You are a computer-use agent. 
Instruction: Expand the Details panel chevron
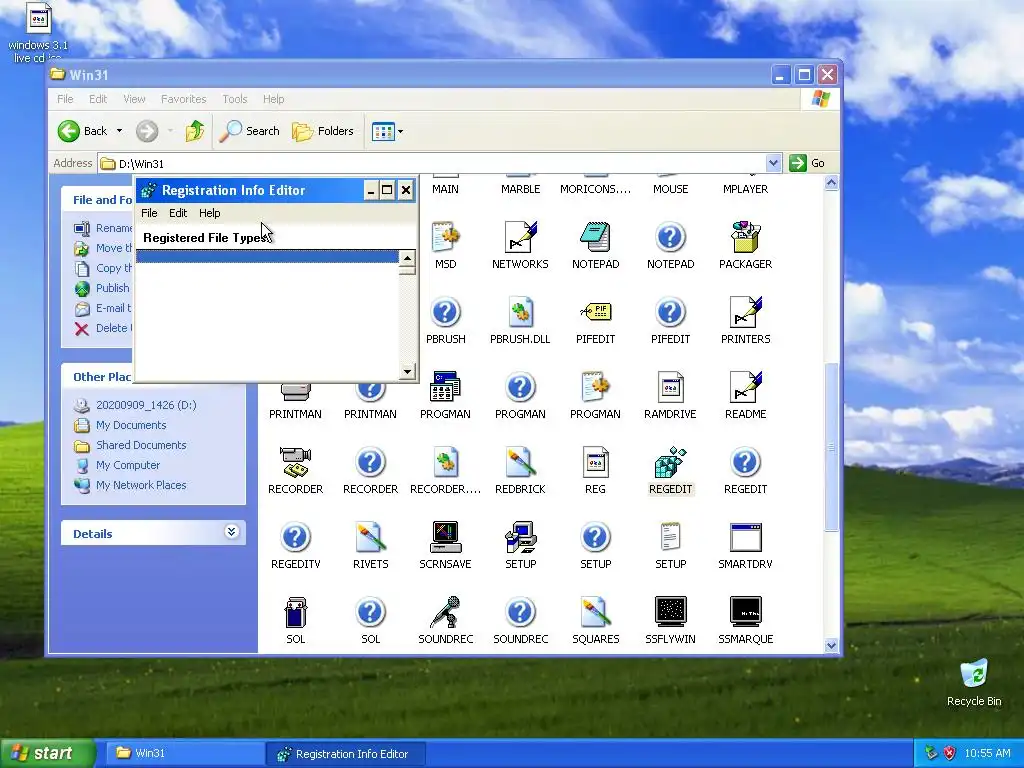231,532
